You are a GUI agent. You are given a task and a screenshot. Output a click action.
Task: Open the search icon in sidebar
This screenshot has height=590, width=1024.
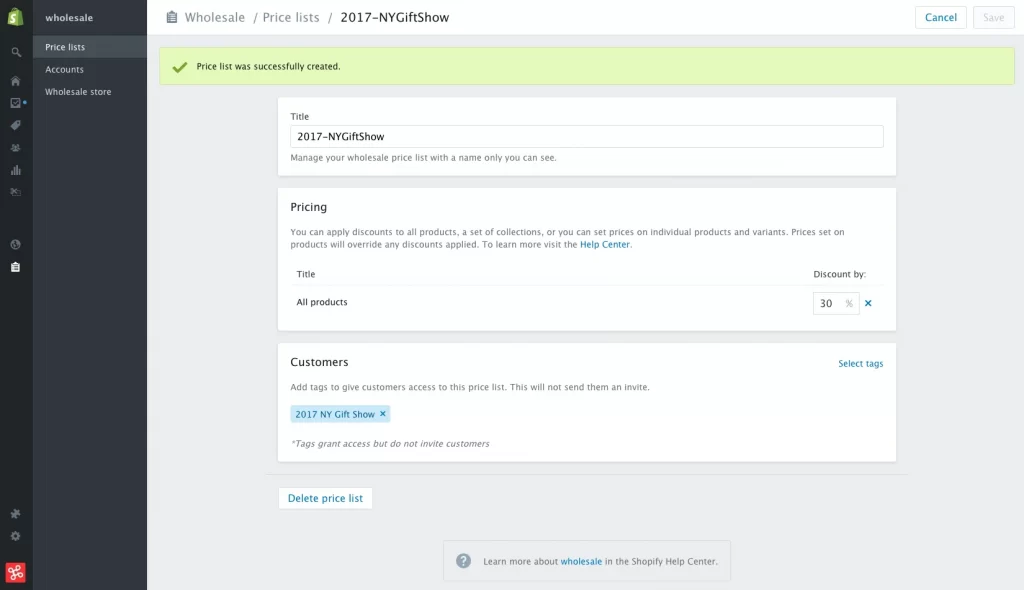pos(16,52)
